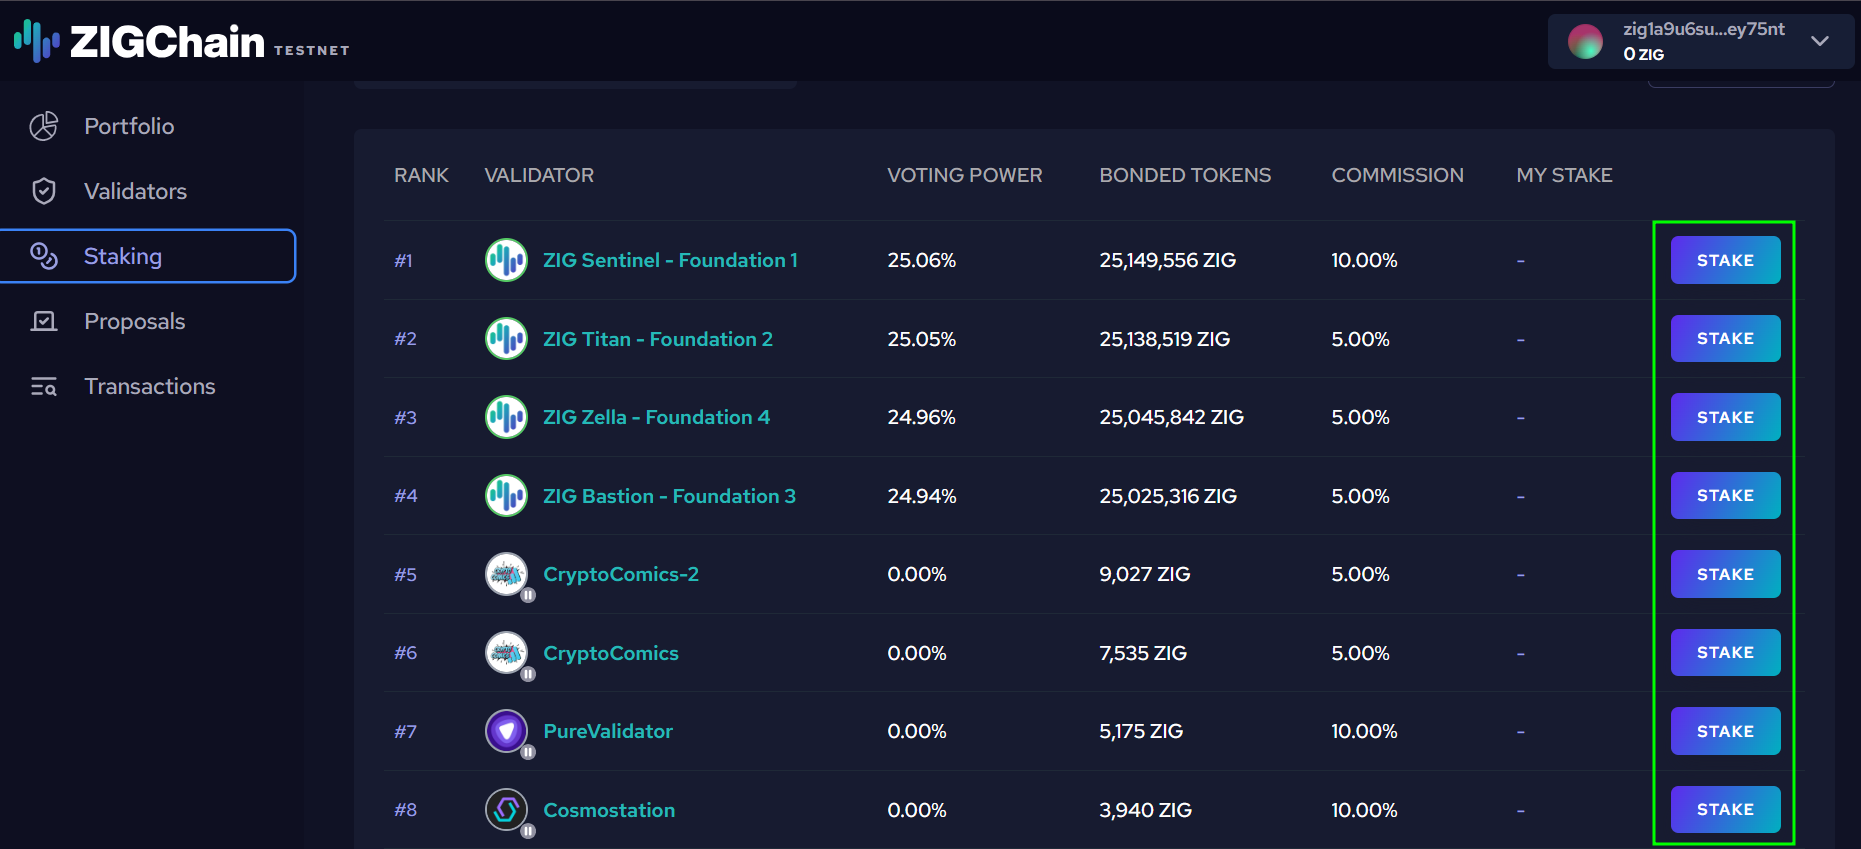
Task: Click the PureValidator logo icon
Action: coord(506,731)
